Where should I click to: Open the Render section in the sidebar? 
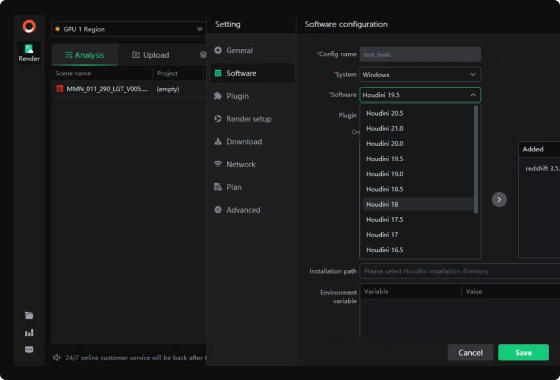29,52
